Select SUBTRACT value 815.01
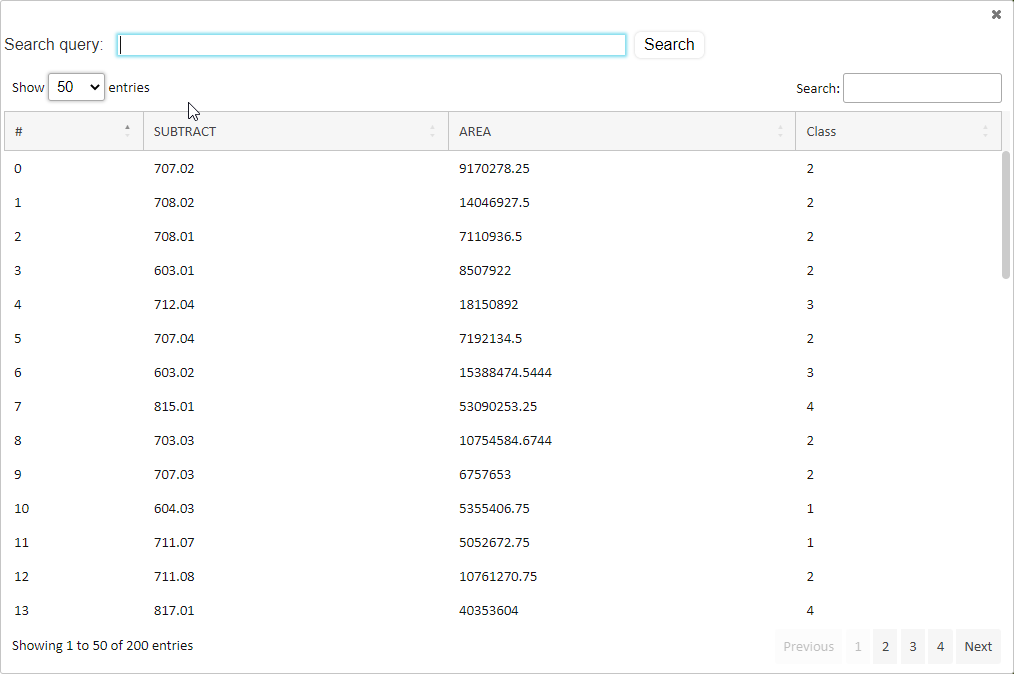The height and width of the screenshot is (674, 1014). point(174,406)
